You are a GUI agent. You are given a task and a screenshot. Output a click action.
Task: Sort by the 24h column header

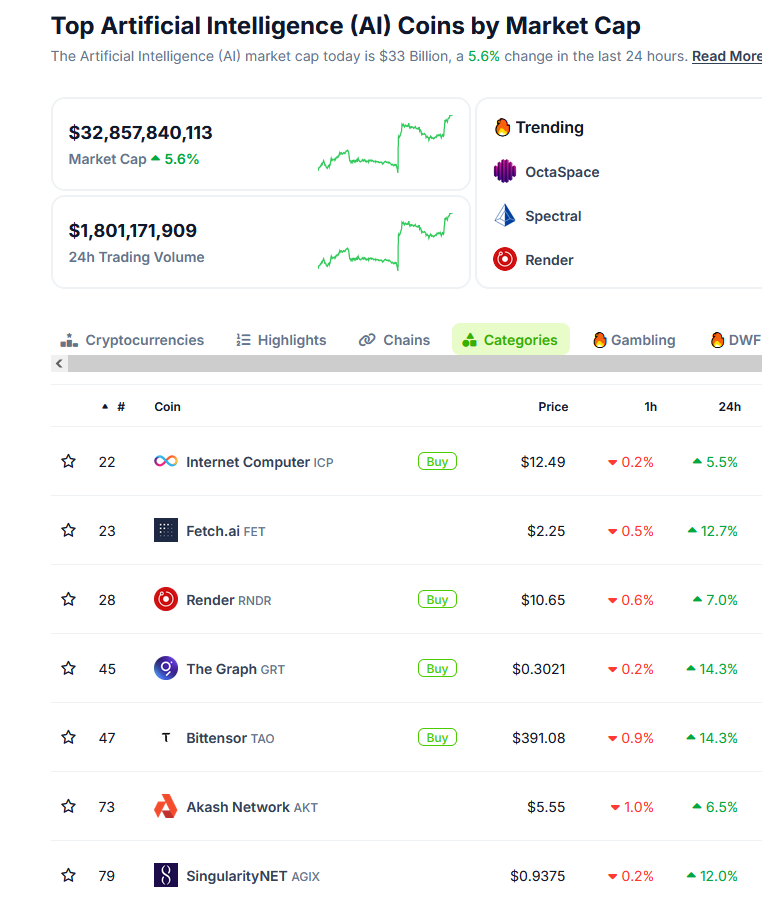coord(729,407)
